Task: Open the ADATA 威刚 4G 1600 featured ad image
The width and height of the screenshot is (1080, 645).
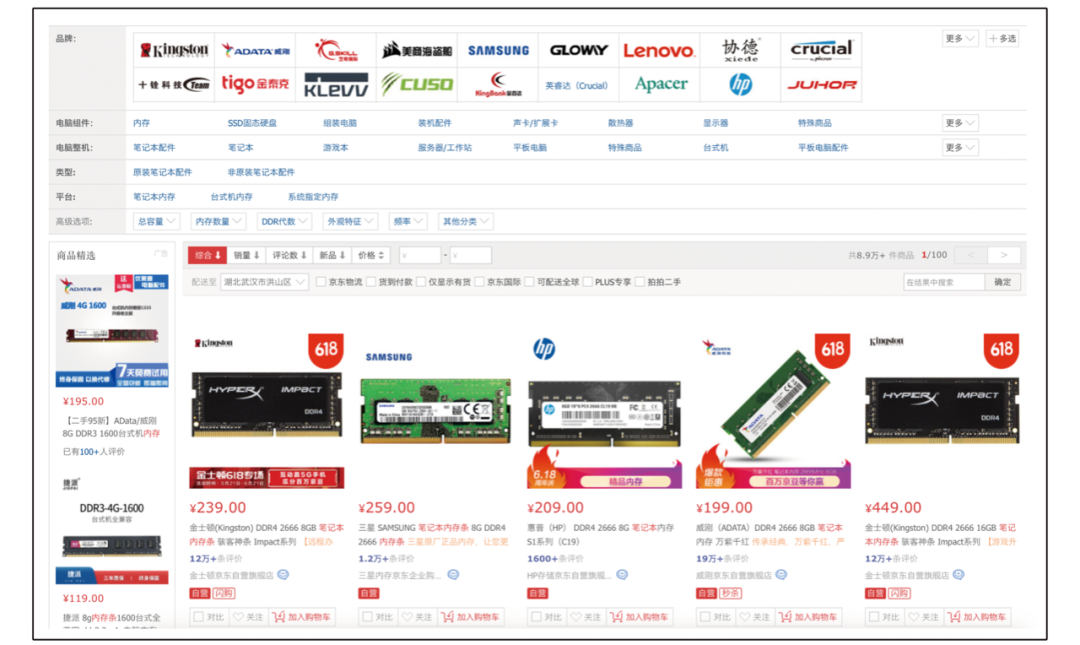Action: coord(112,331)
